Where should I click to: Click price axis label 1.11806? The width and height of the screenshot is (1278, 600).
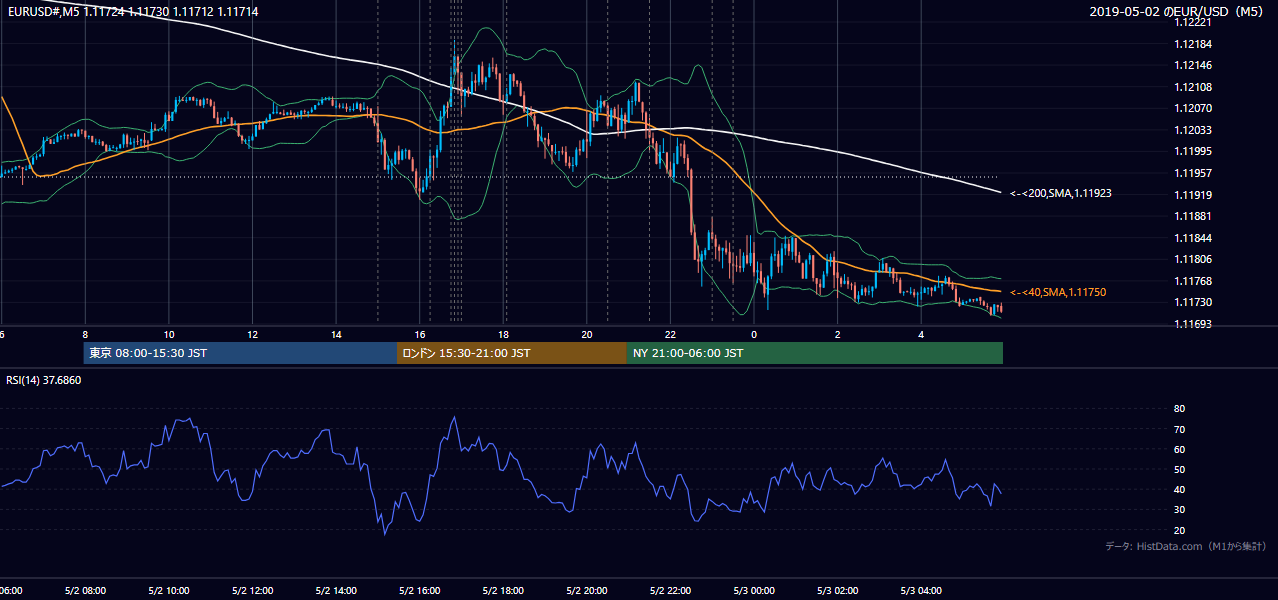(1193, 259)
